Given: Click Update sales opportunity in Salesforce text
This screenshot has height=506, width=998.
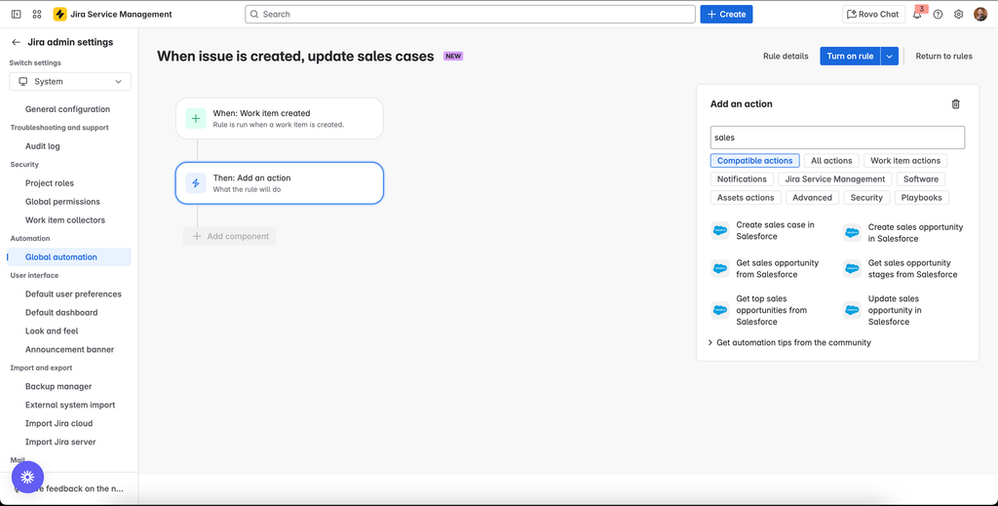Looking at the screenshot, I should pos(894,310).
